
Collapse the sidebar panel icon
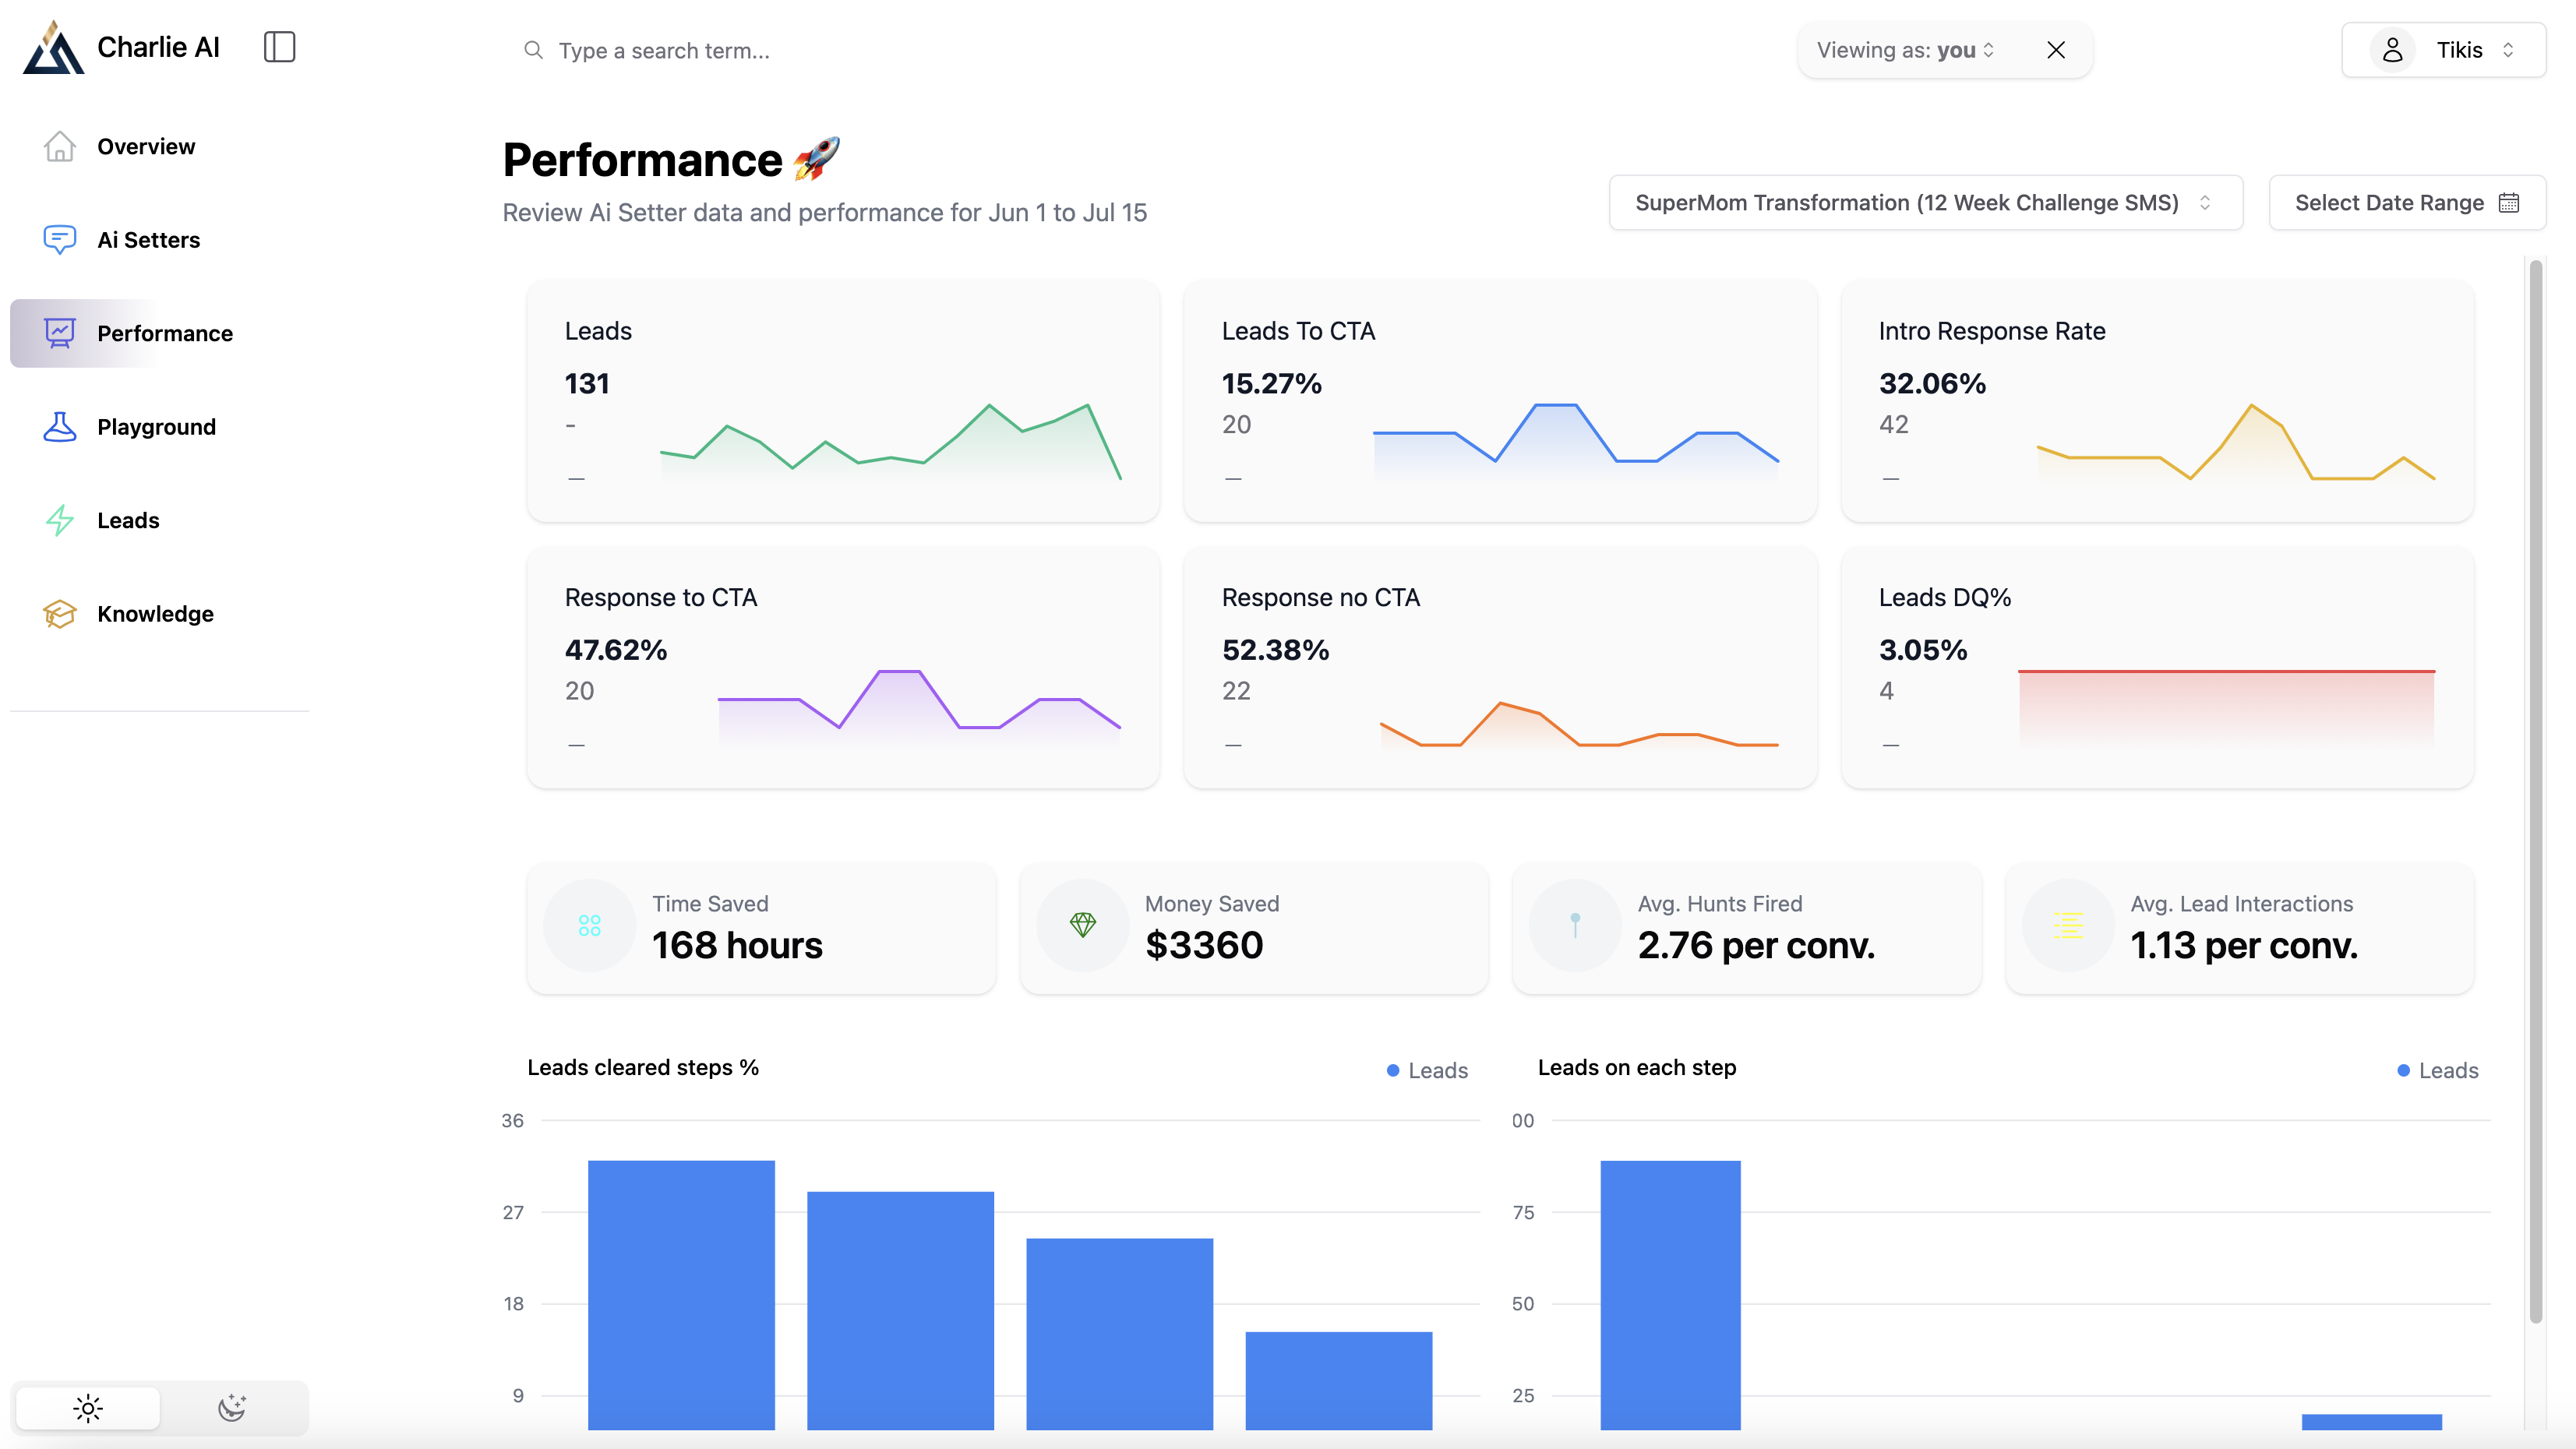coord(279,47)
